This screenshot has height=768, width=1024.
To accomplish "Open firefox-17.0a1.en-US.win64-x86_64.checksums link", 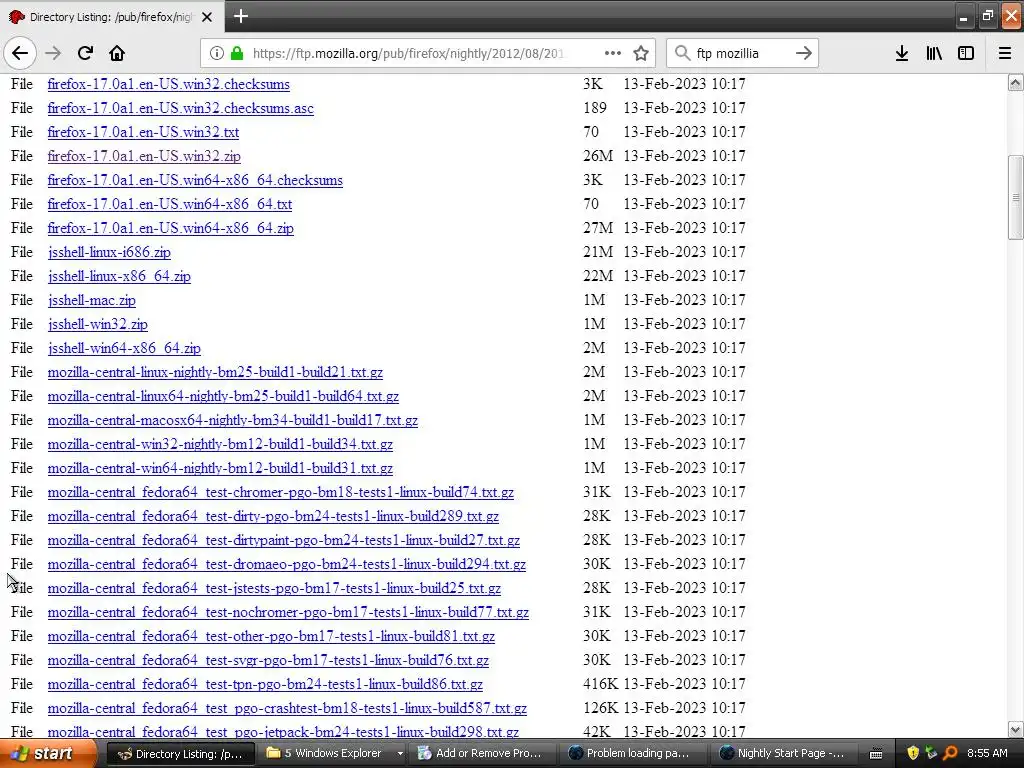I will click(x=195, y=180).
